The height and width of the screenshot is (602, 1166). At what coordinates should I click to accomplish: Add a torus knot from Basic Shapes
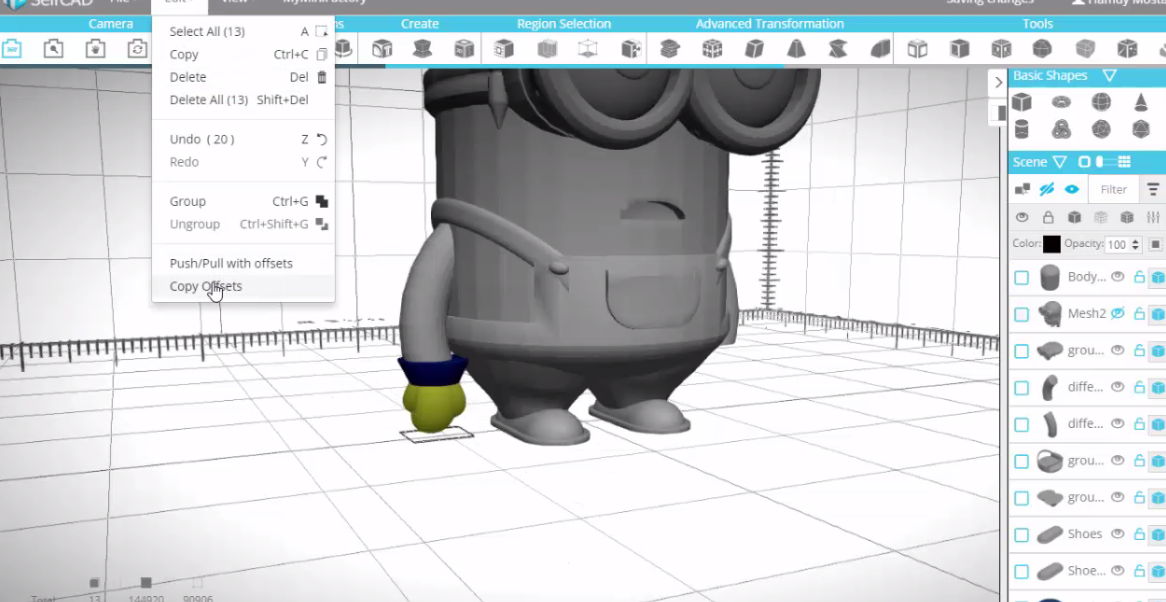coord(1061,129)
